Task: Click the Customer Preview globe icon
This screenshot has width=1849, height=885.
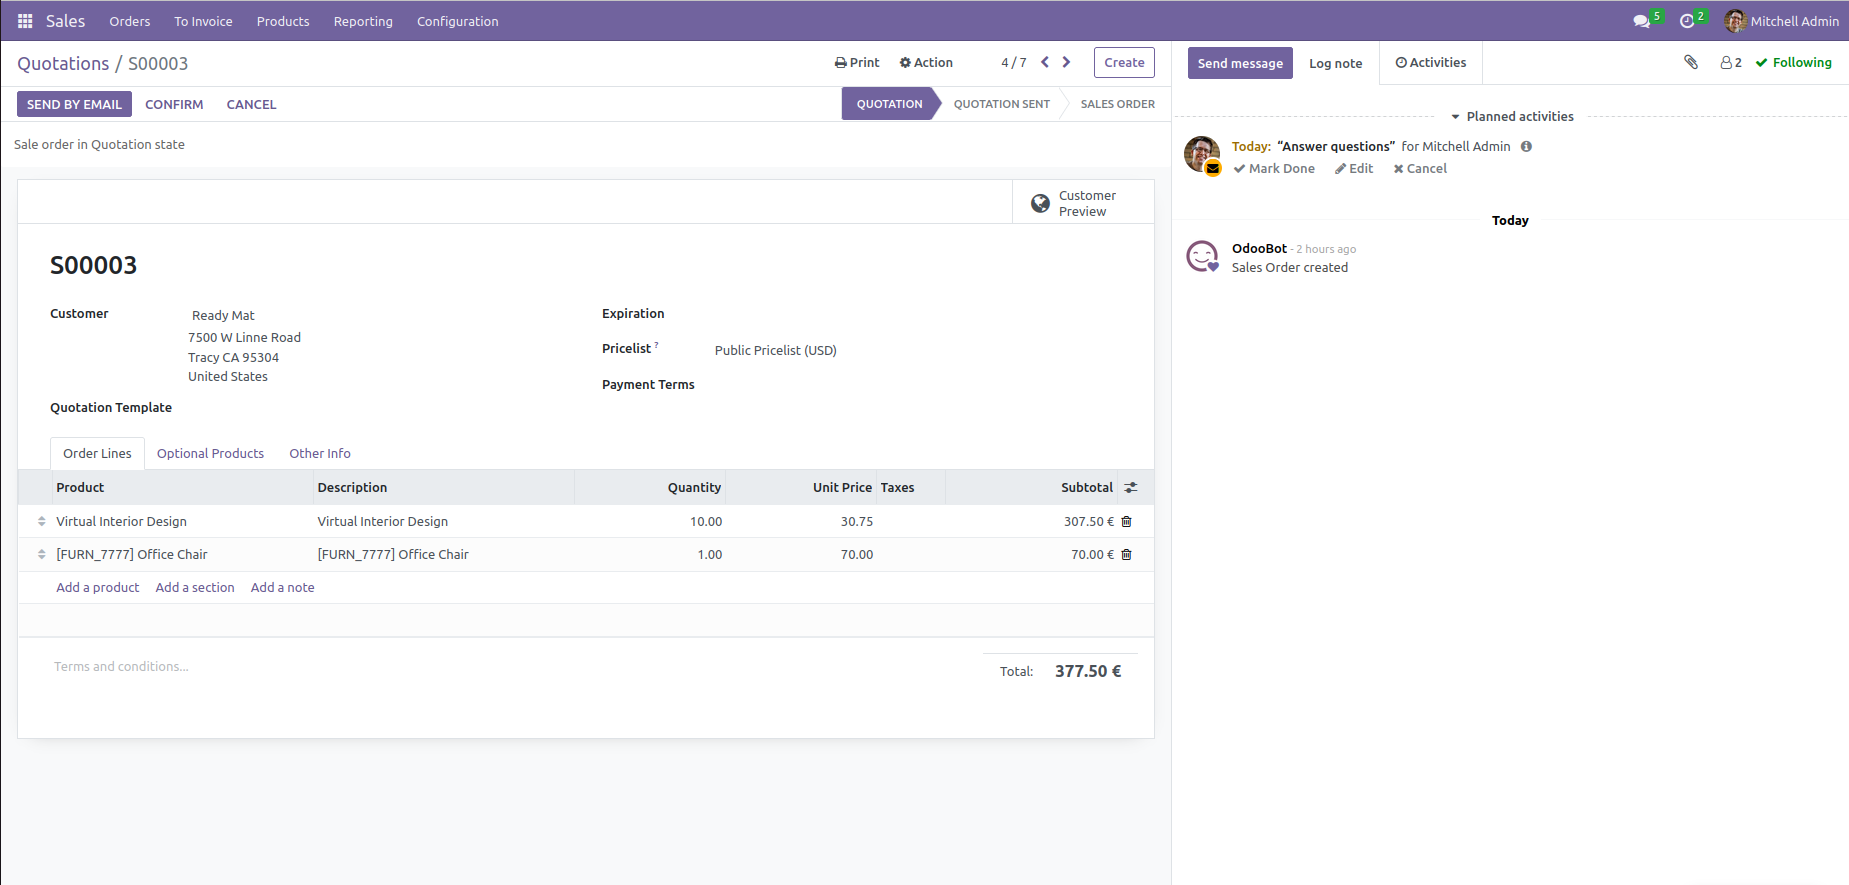Action: tap(1040, 203)
